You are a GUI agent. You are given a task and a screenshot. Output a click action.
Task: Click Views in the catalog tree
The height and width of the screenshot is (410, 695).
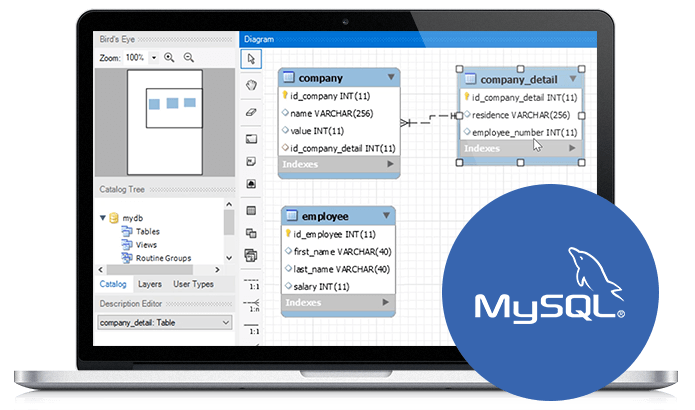tap(146, 244)
